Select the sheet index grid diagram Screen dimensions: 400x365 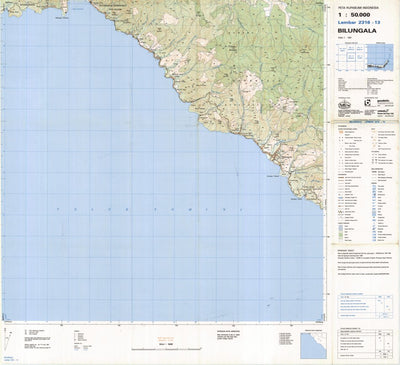351,57
